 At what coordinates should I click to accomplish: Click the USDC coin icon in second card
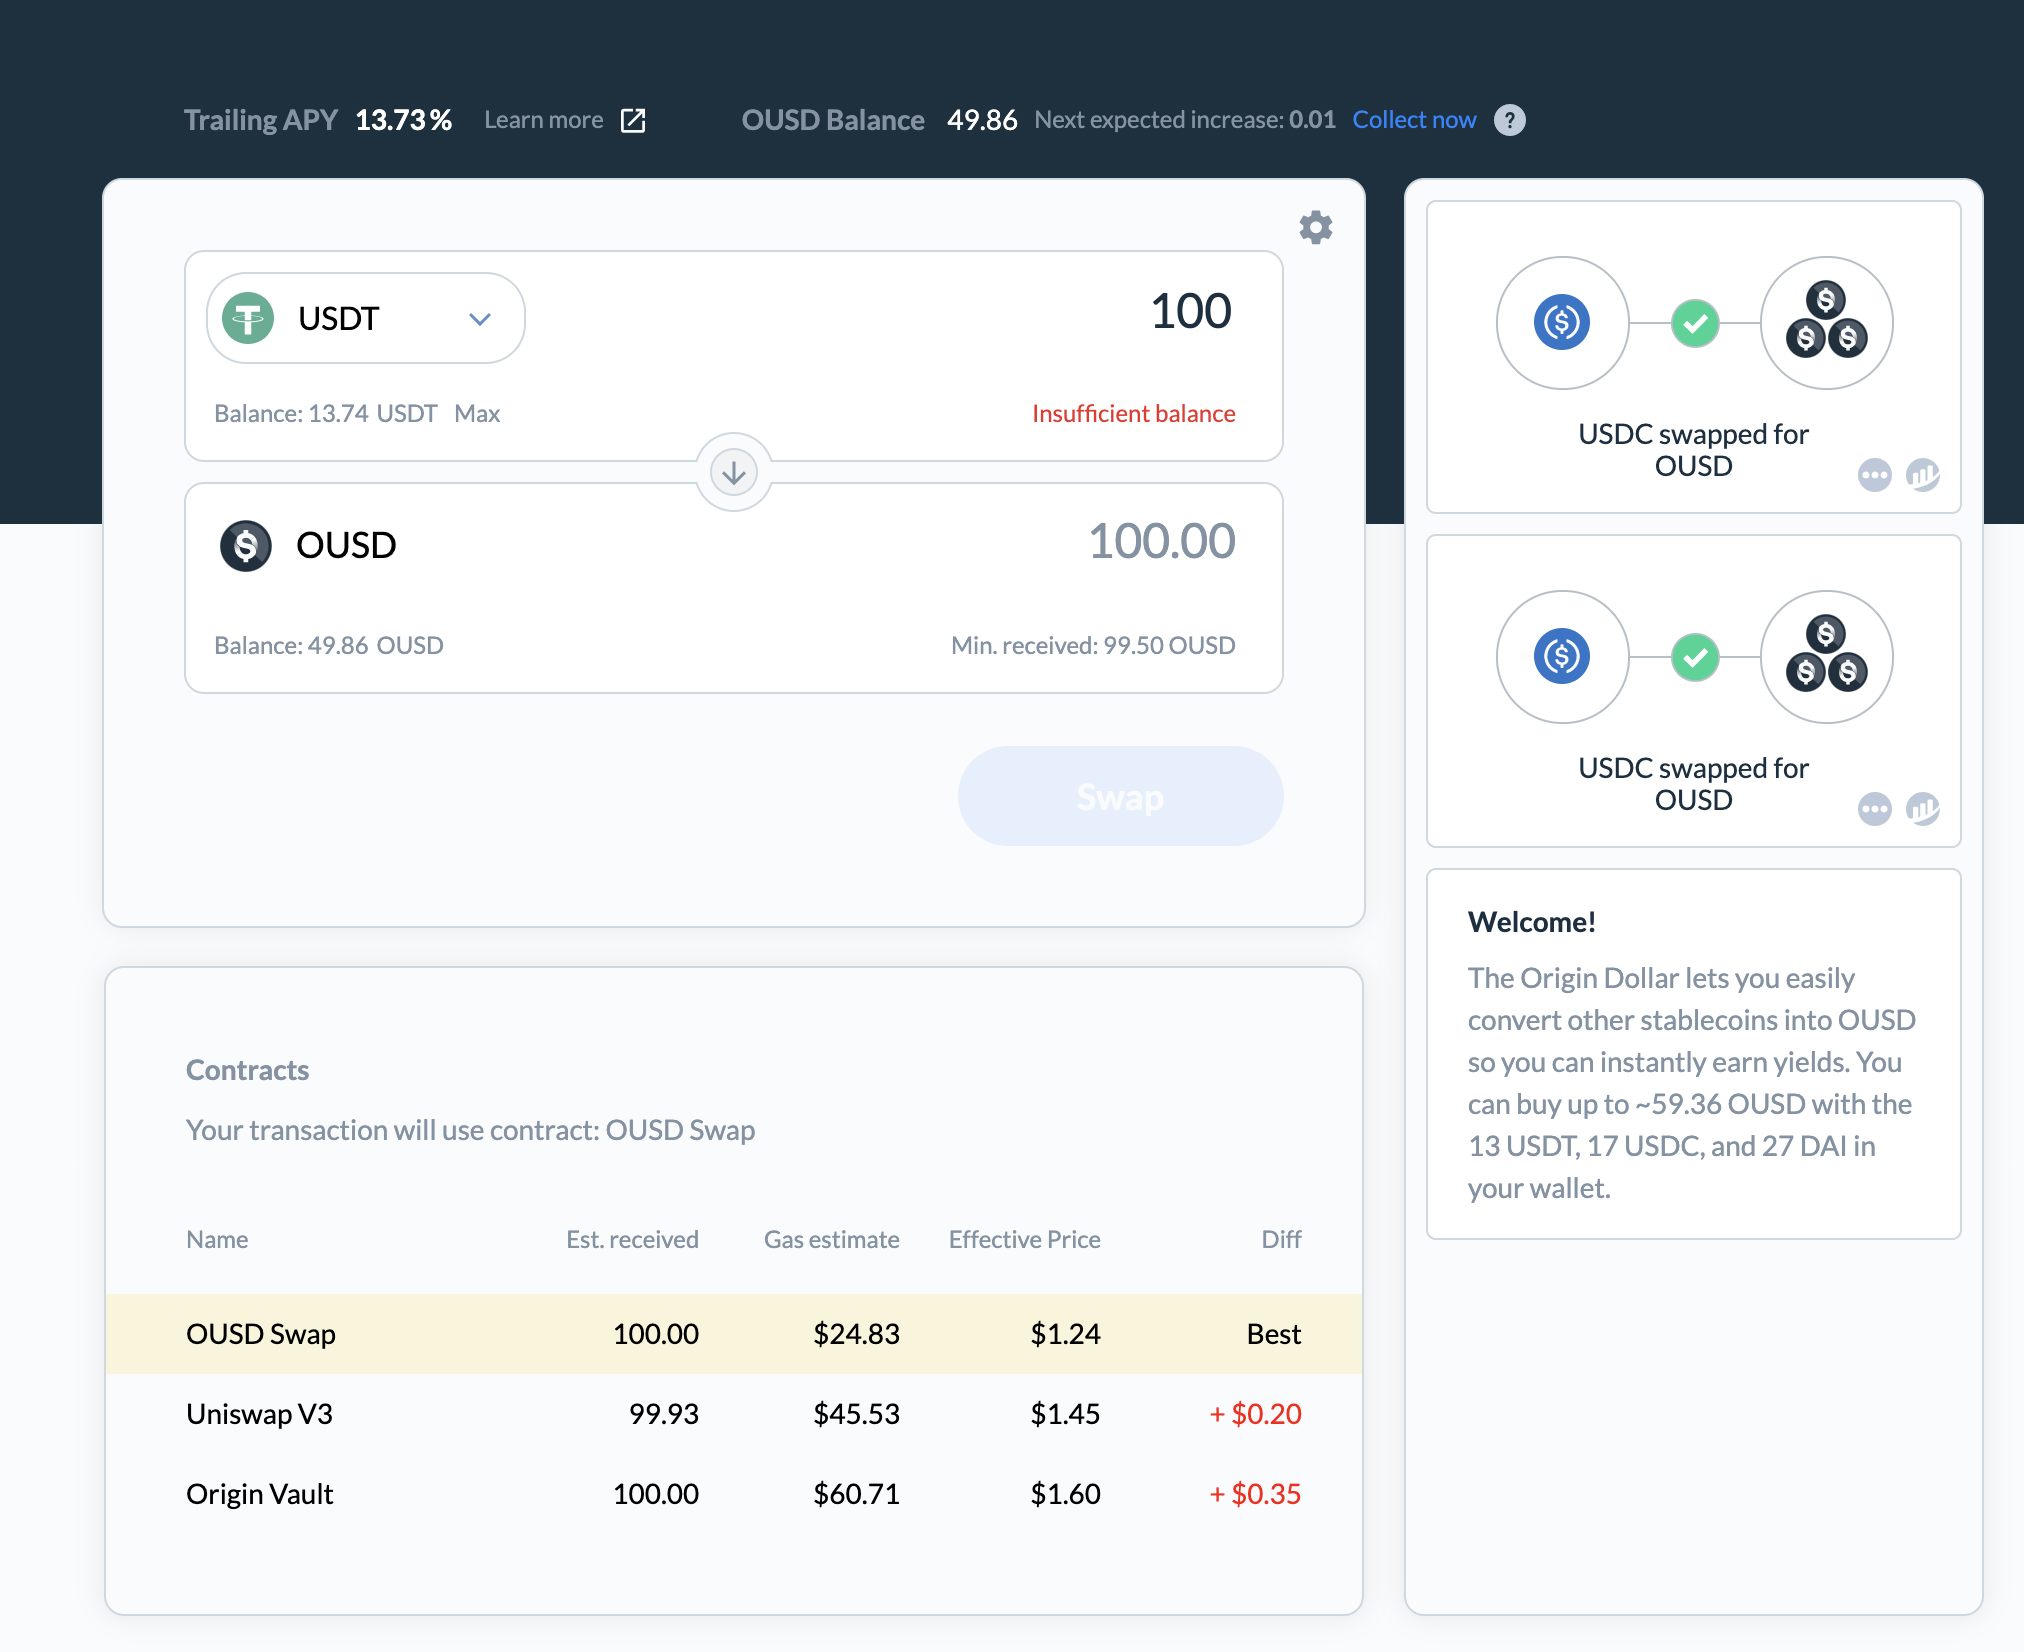1561,657
